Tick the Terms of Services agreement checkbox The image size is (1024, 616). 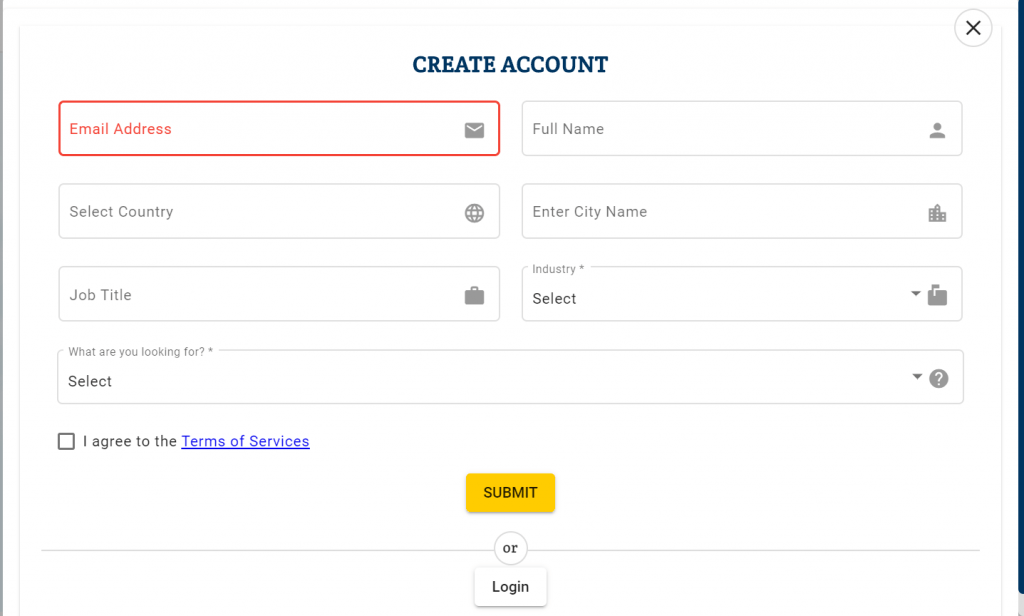pyautogui.click(x=66, y=442)
